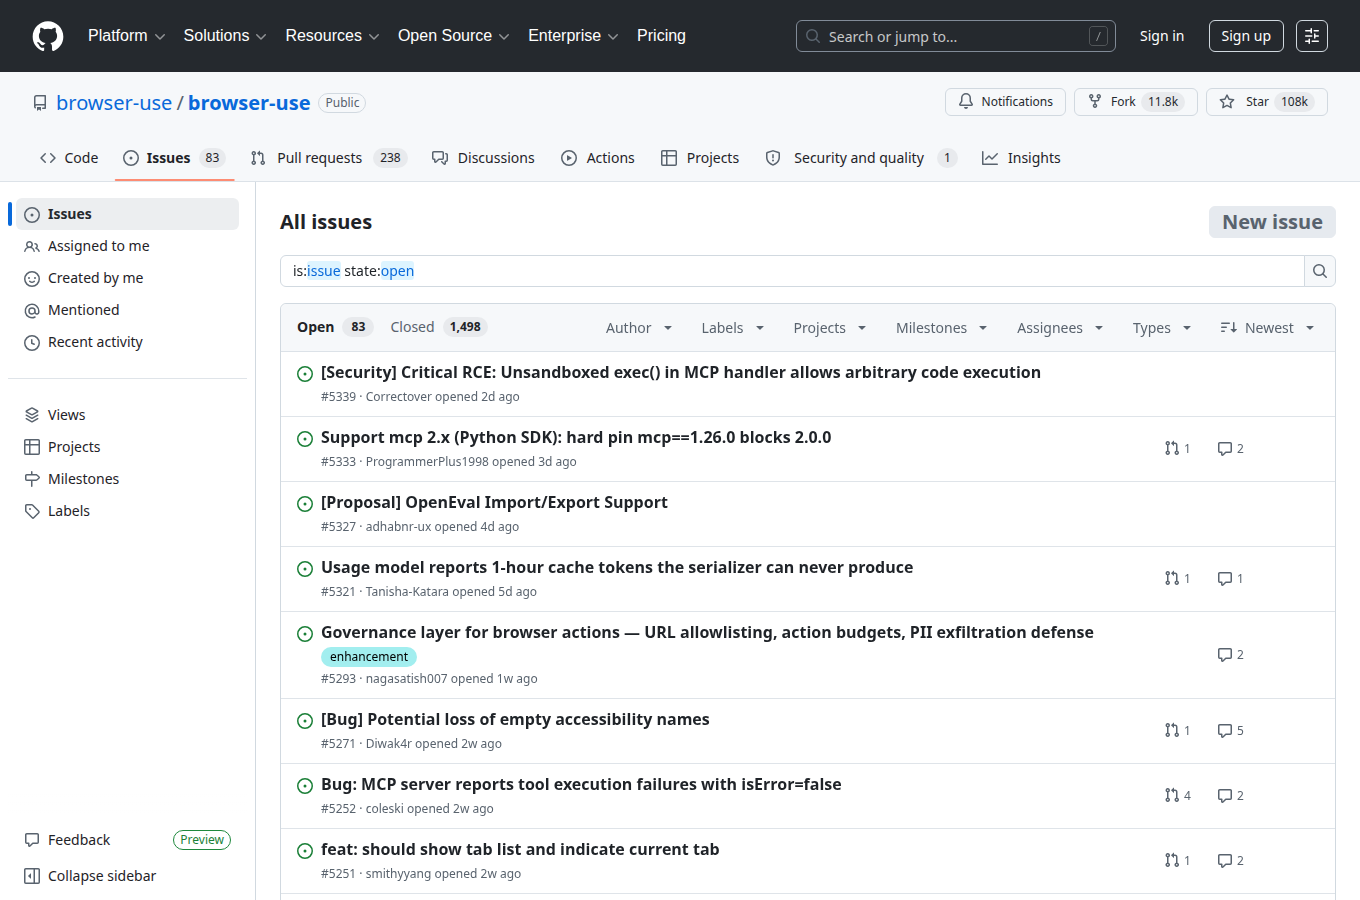Viewport: 1360px width, 900px height.
Task: Open the repository Projects tab
Action: (700, 158)
